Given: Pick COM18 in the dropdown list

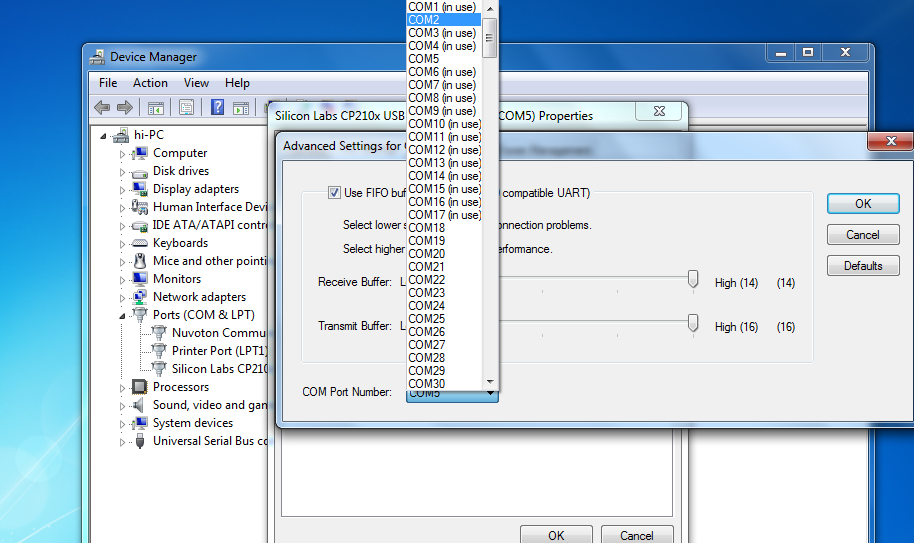Looking at the screenshot, I should 444,228.
